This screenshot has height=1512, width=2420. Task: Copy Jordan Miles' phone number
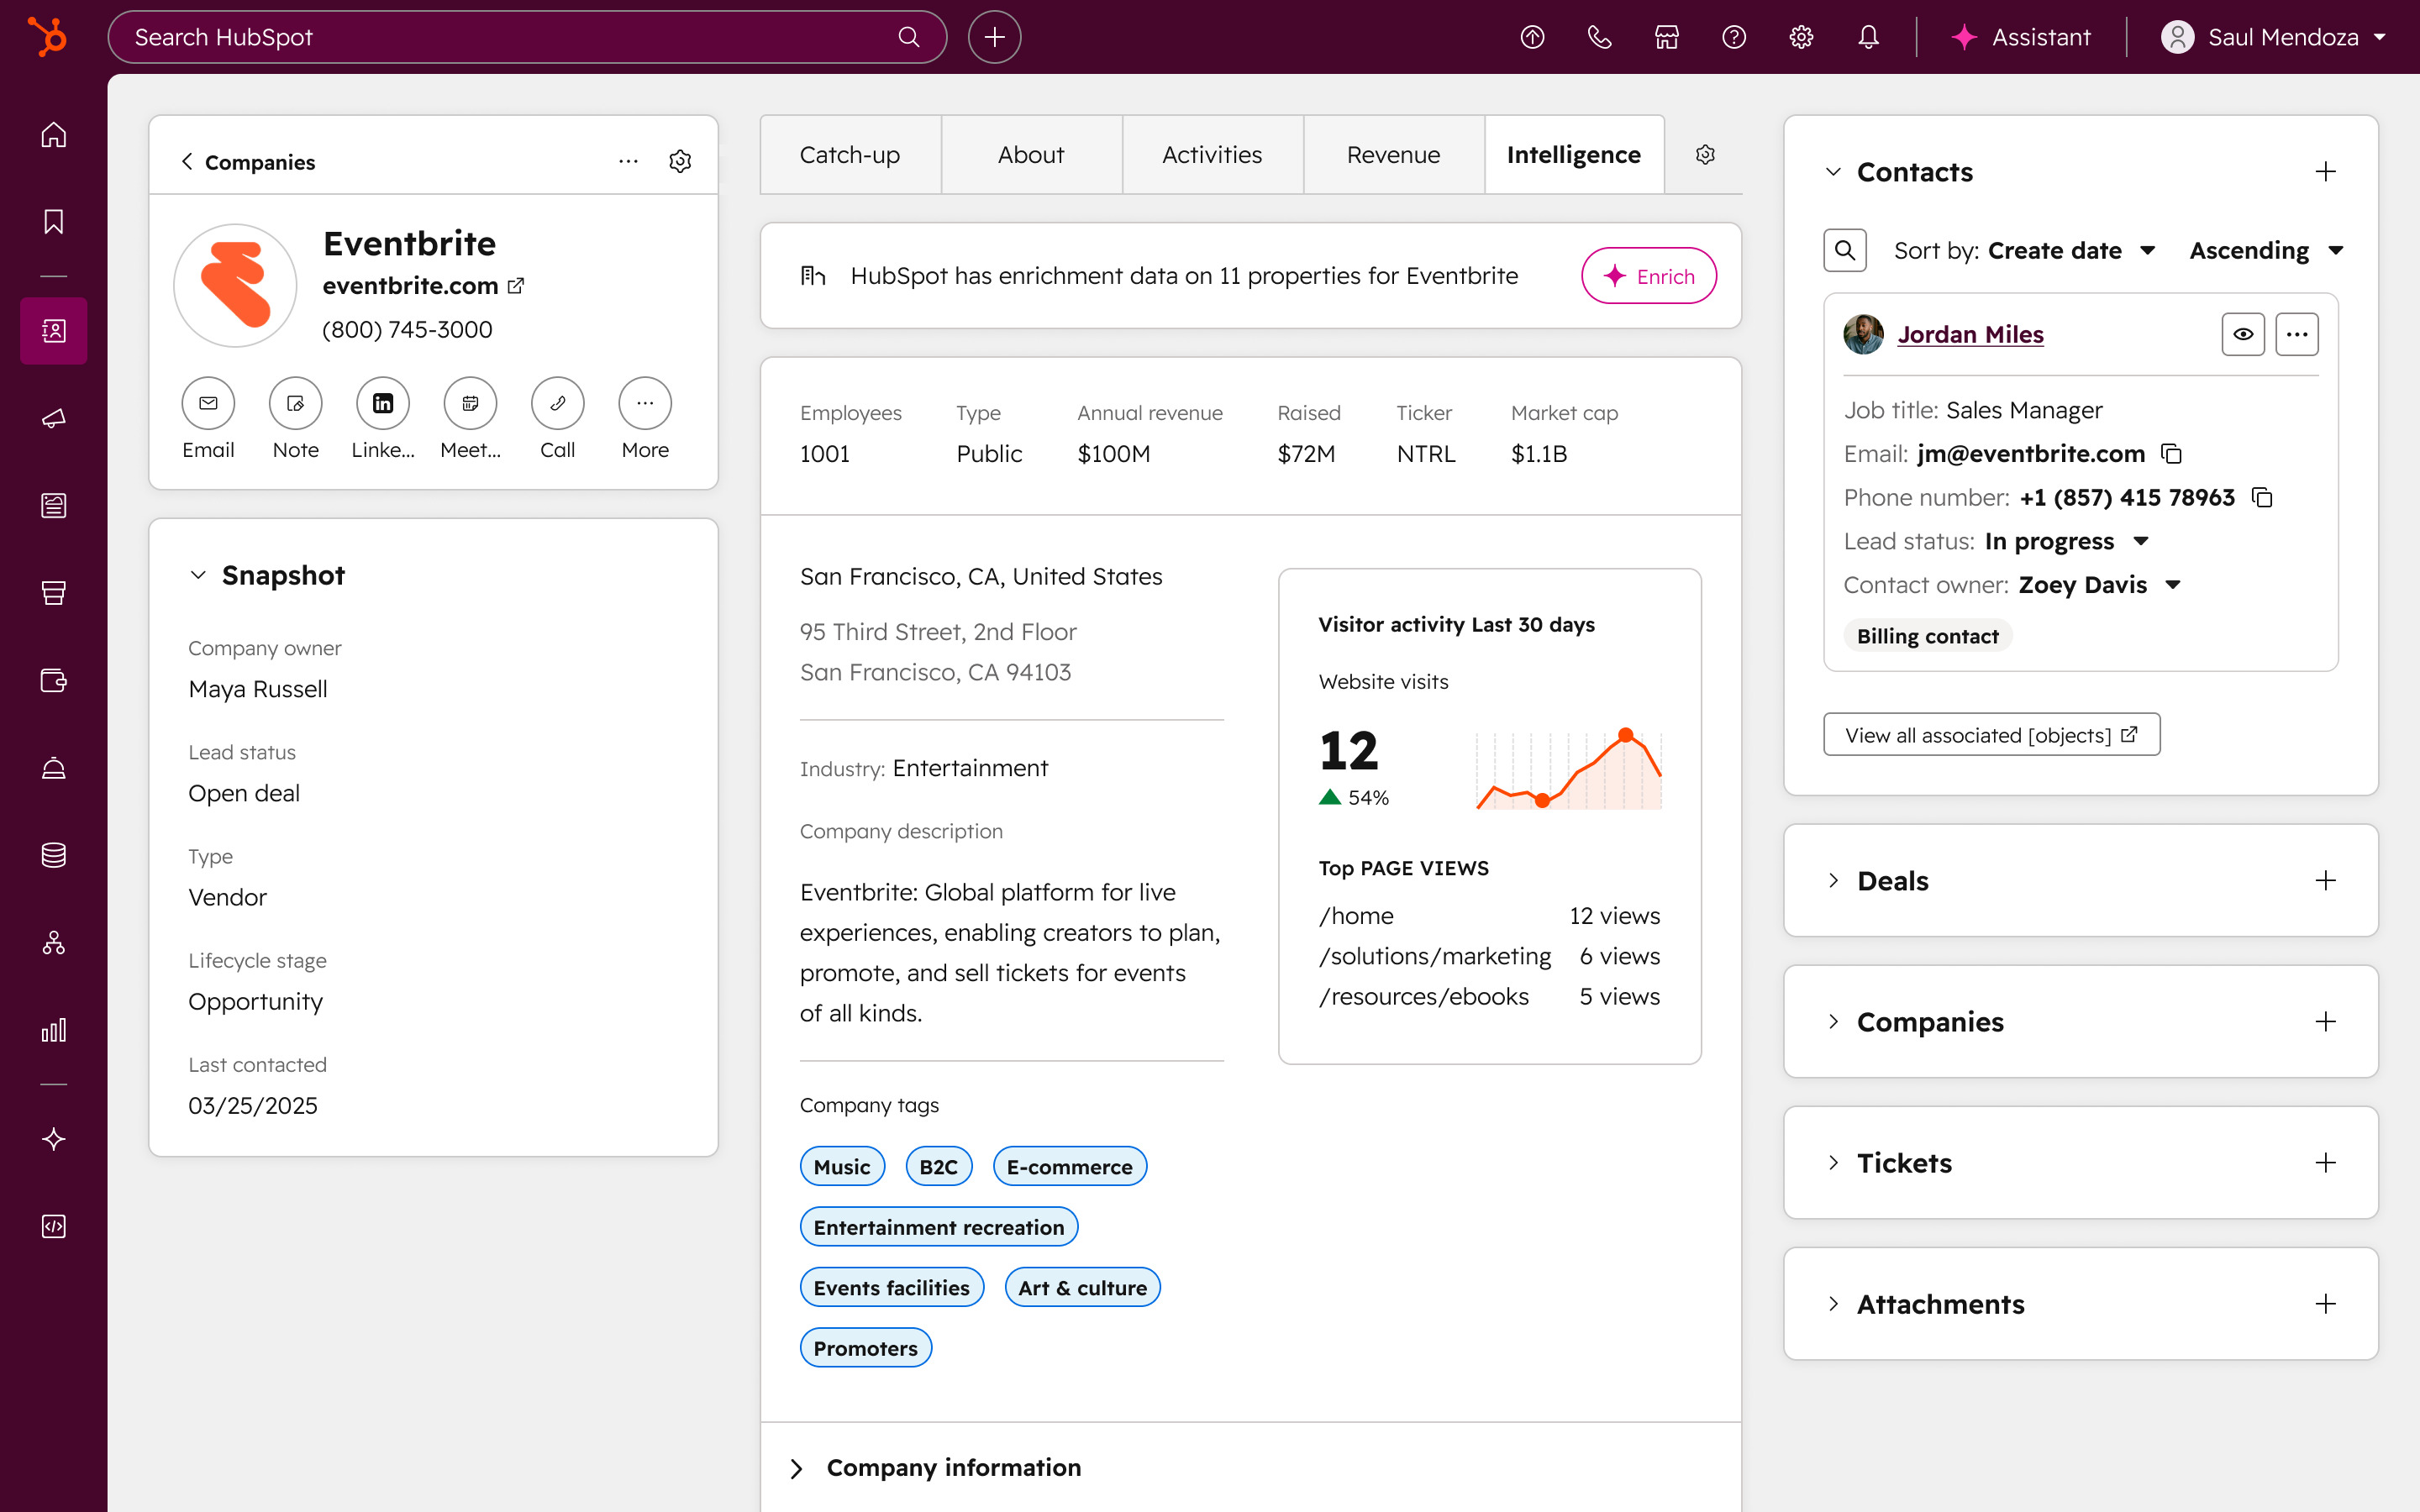point(2262,497)
